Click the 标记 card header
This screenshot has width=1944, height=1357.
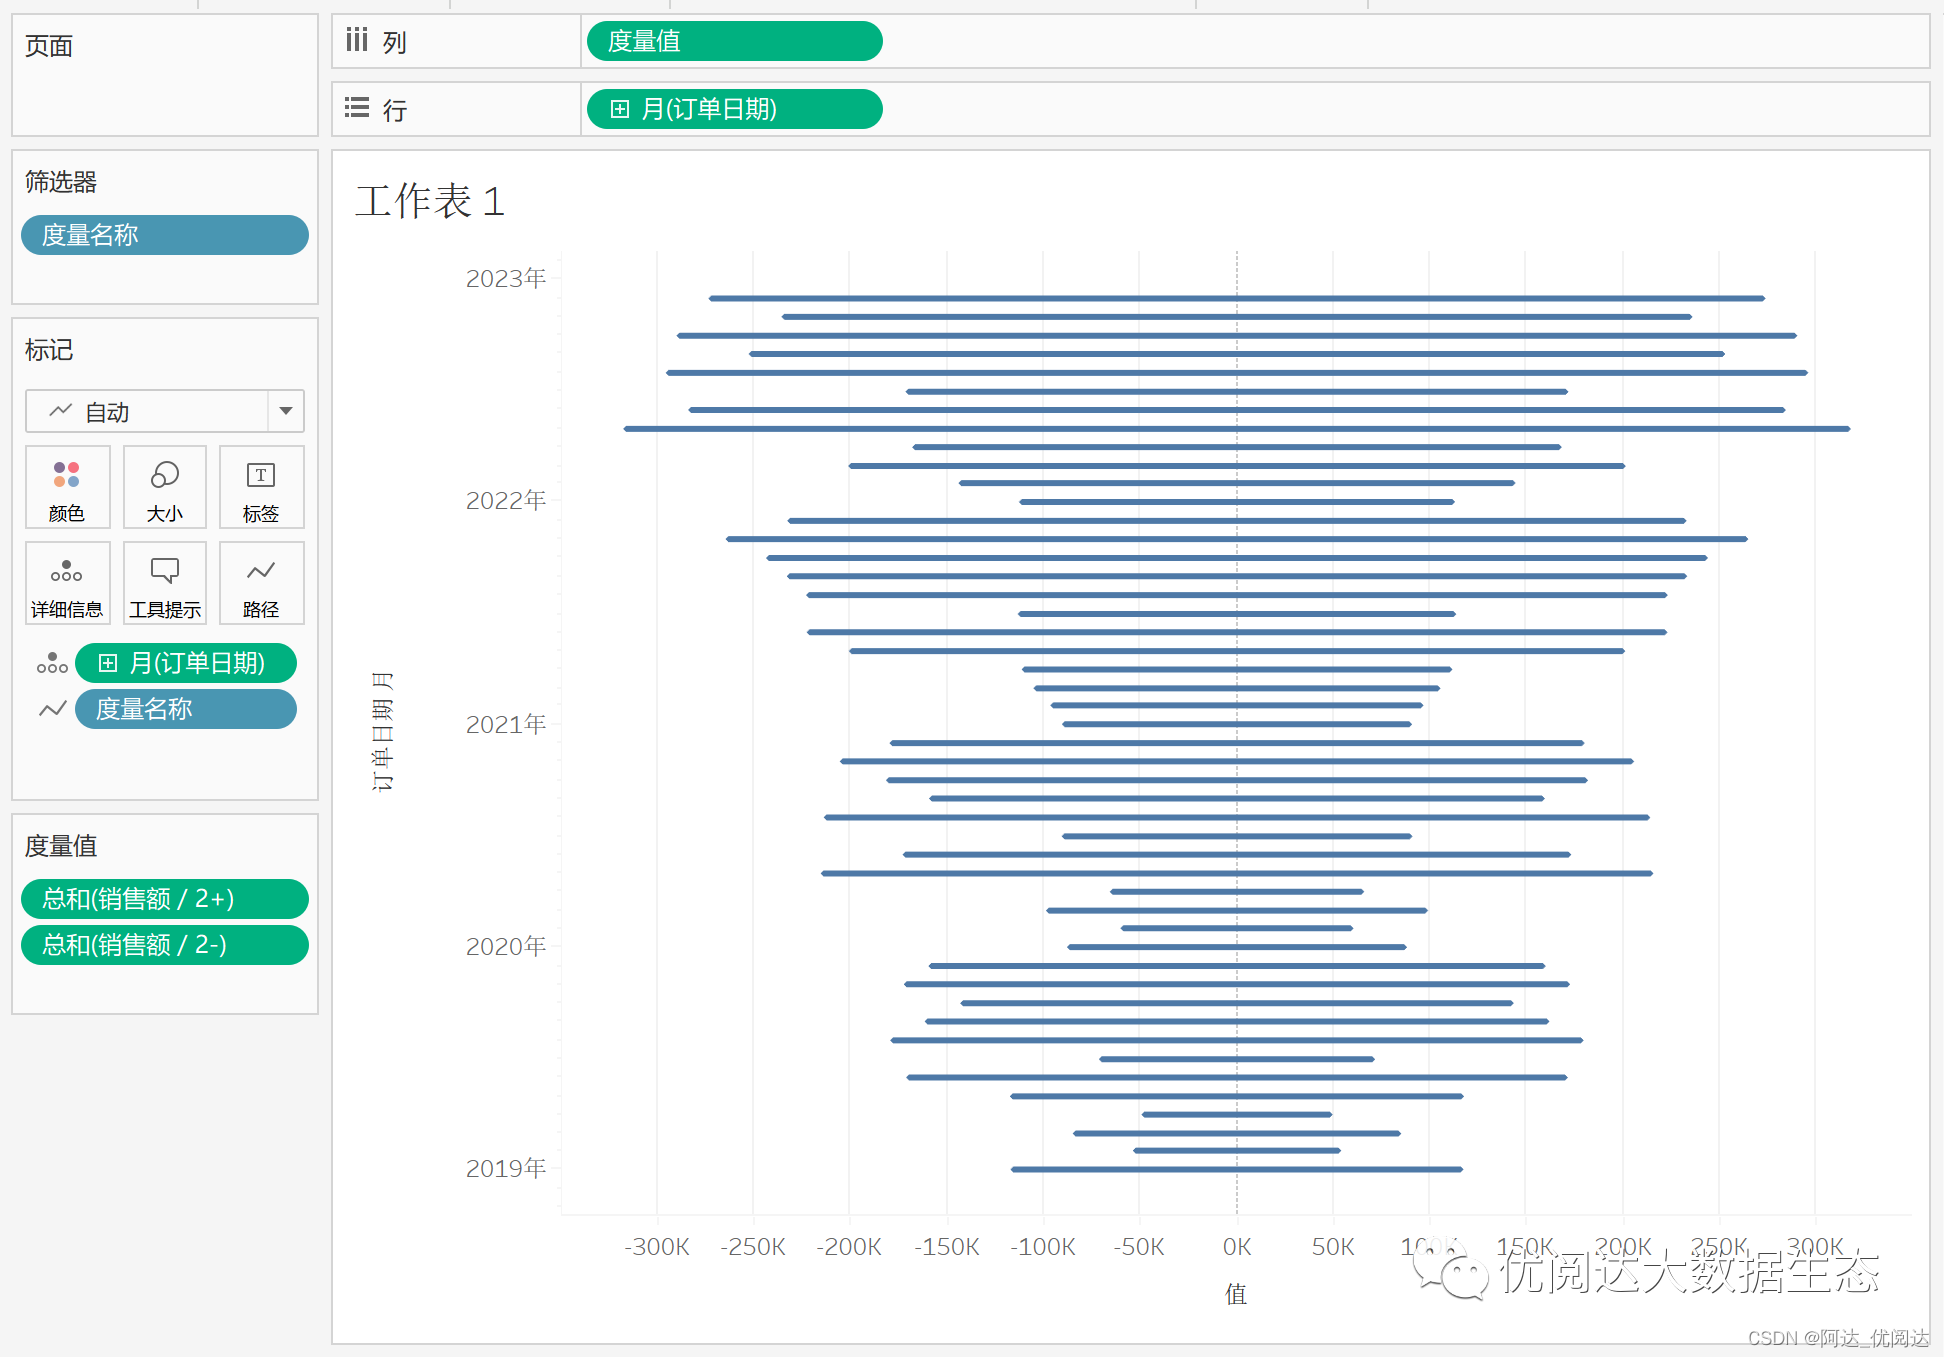pyautogui.click(x=49, y=350)
